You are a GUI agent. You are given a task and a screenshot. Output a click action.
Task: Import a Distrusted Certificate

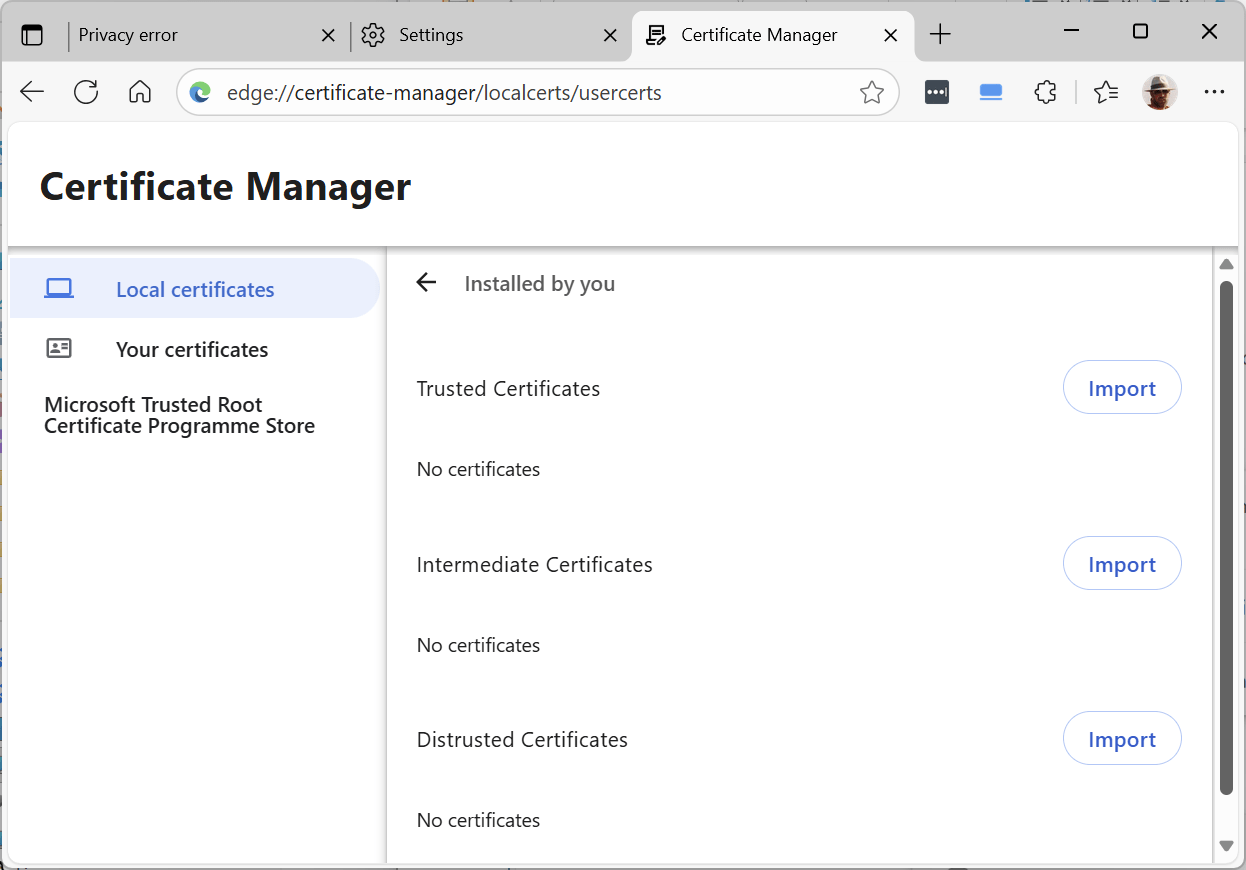pyautogui.click(x=1121, y=739)
